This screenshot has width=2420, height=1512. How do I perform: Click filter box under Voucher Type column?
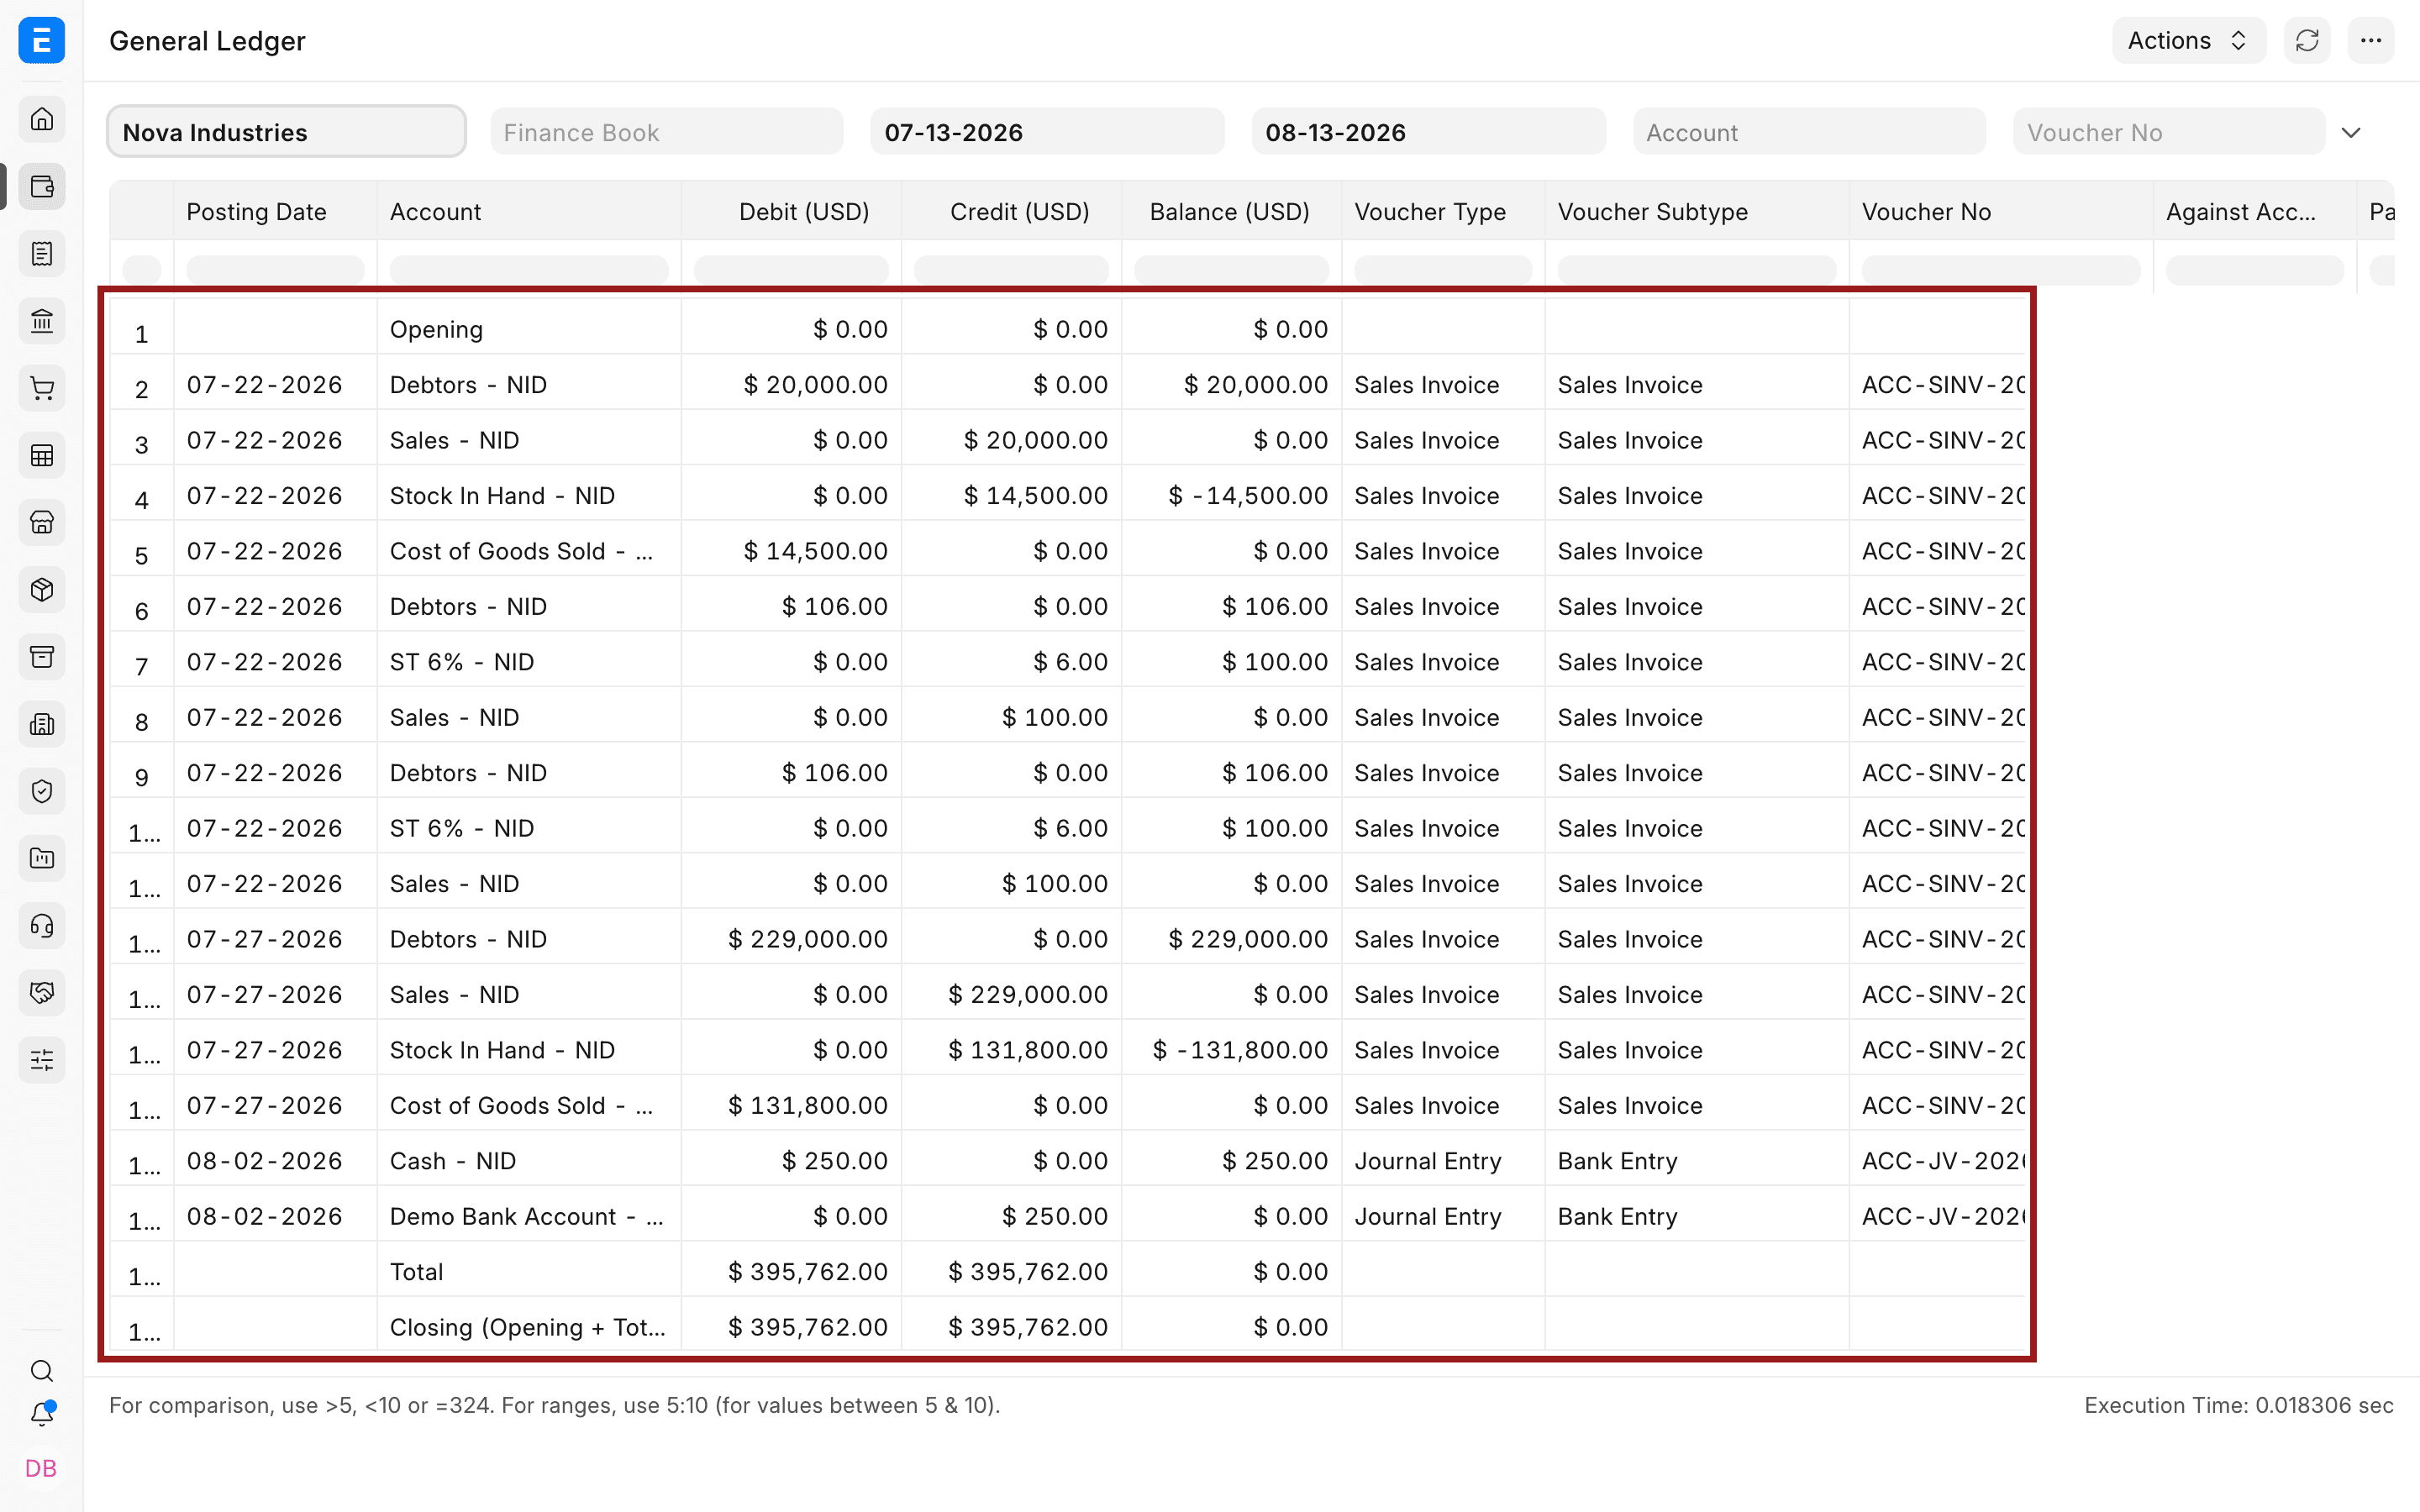click(x=1442, y=268)
